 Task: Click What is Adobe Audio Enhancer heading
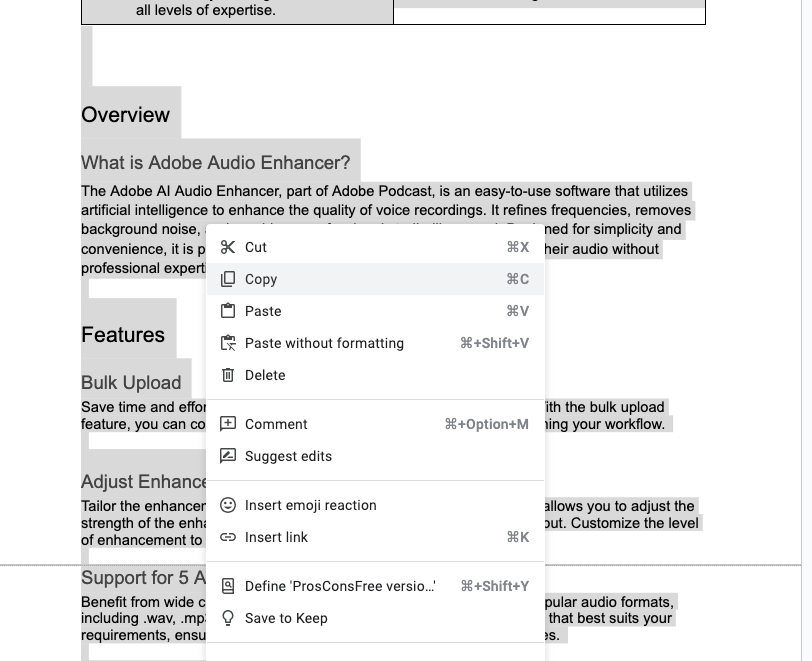[215, 163]
